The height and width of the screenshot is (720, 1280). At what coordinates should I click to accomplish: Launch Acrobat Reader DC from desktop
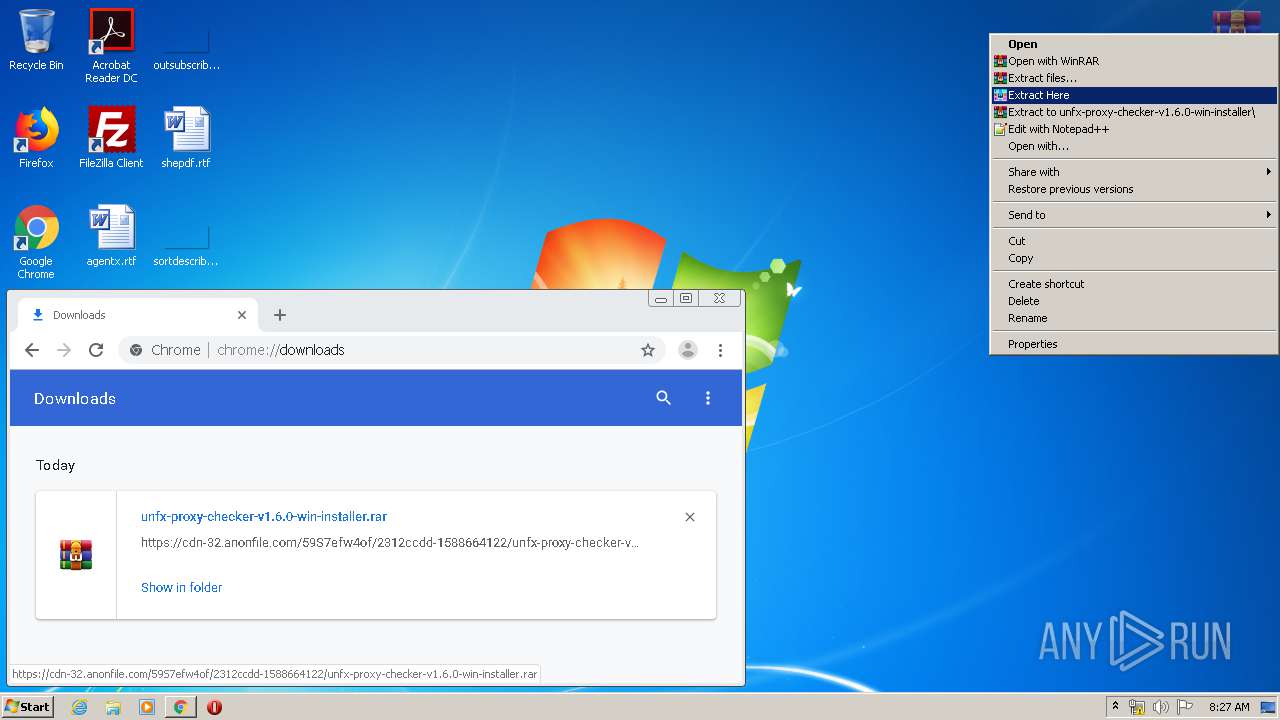click(111, 46)
